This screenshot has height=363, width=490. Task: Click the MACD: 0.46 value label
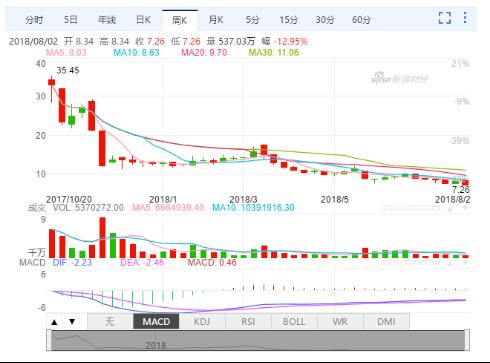212,262
